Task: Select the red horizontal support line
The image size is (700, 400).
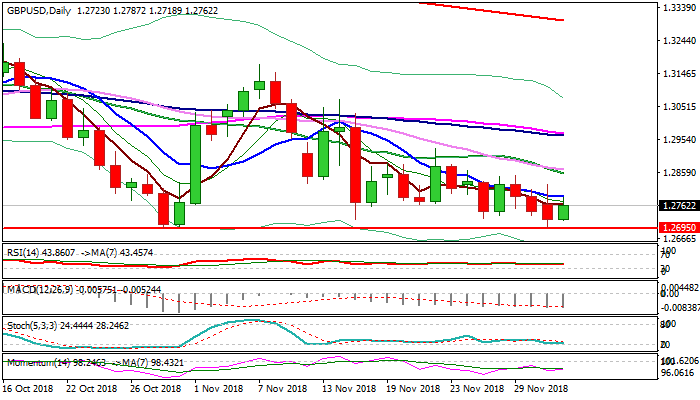Action: click(300, 228)
